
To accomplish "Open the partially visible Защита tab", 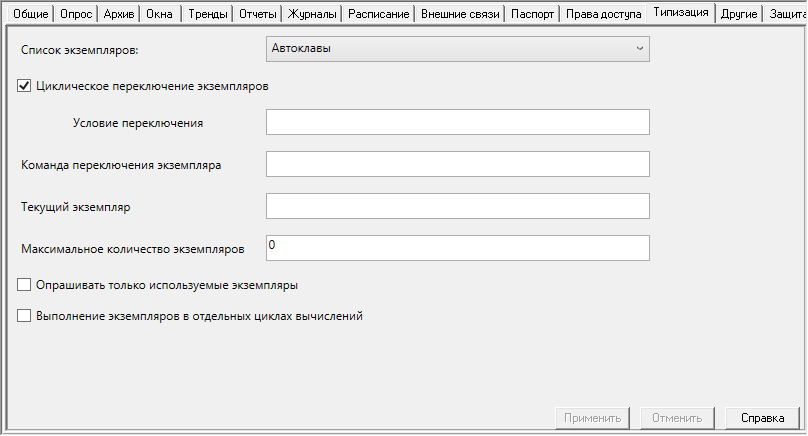I will 786,14.
